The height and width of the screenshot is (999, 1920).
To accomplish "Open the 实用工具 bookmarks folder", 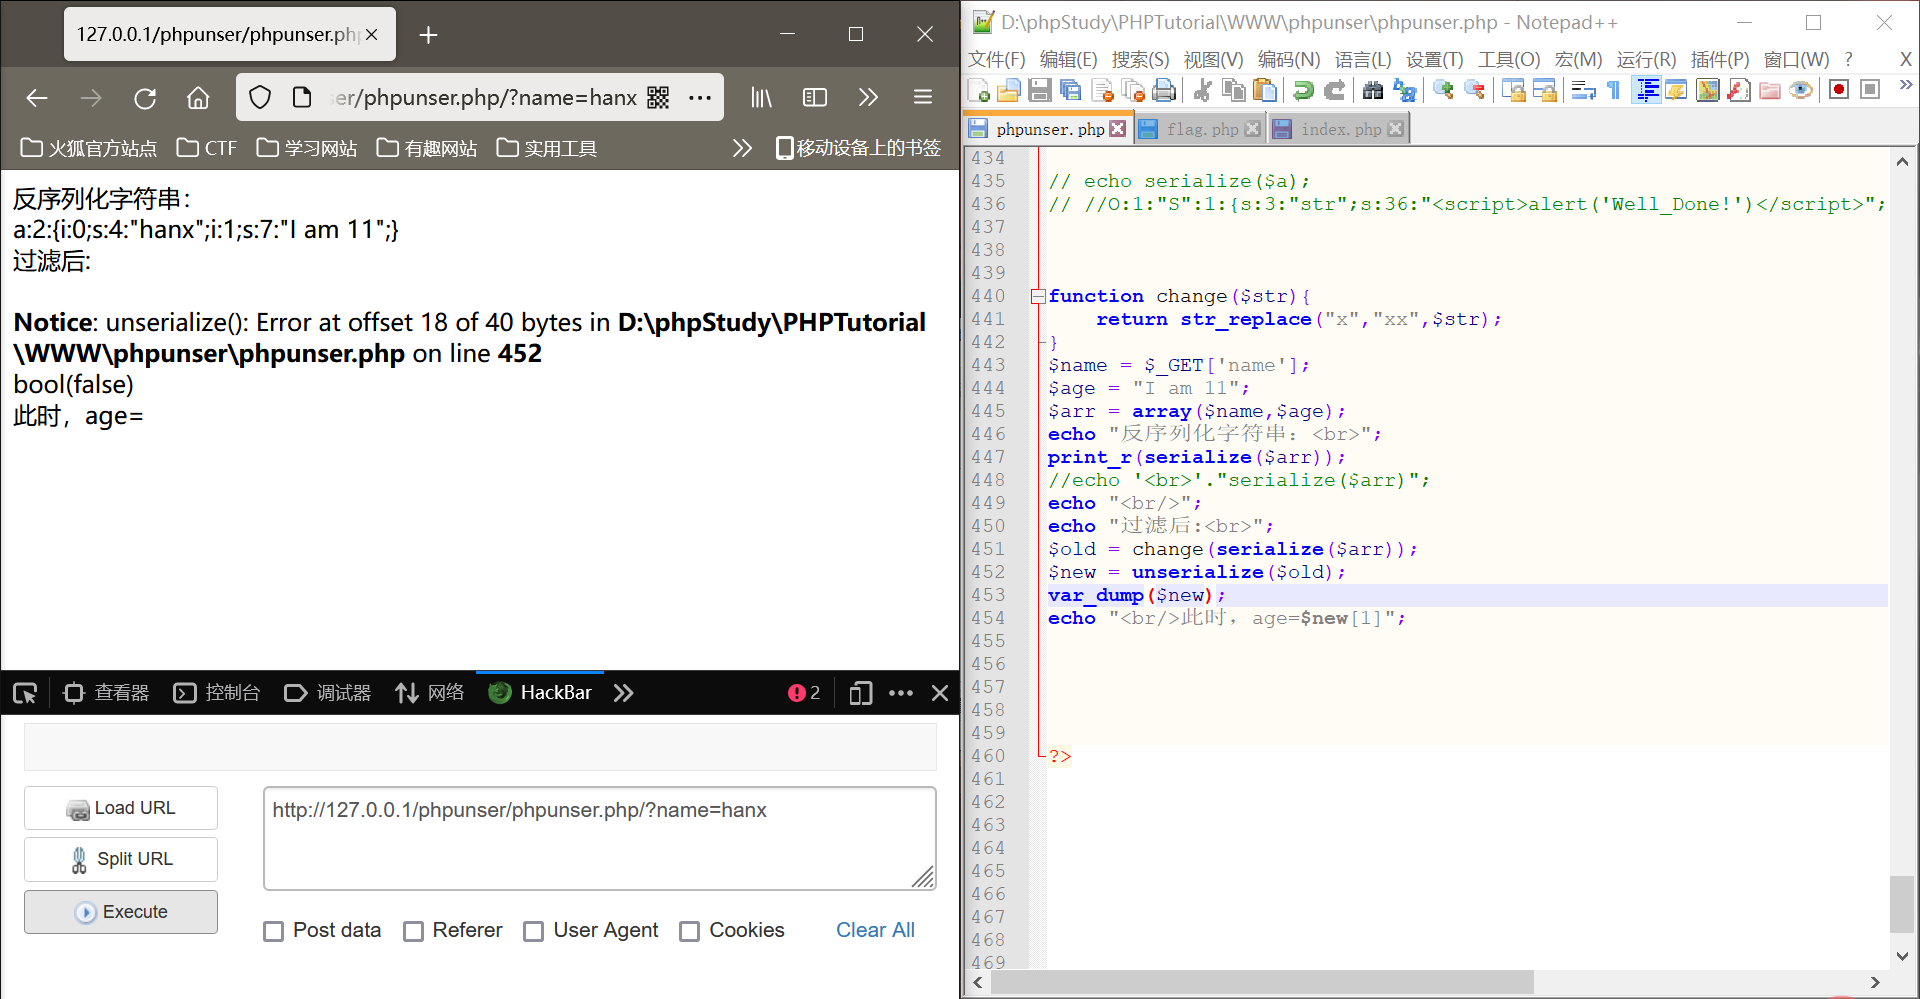I will (x=547, y=148).
